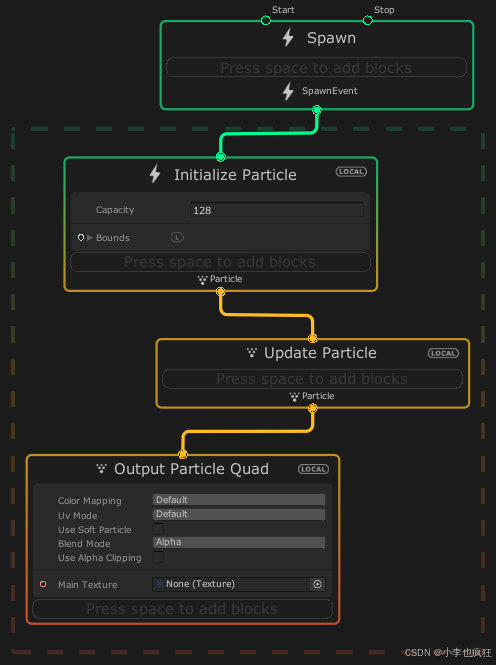Screen dimensions: 496x665
Task: Select the Initialize Particle title
Action: tap(235, 175)
